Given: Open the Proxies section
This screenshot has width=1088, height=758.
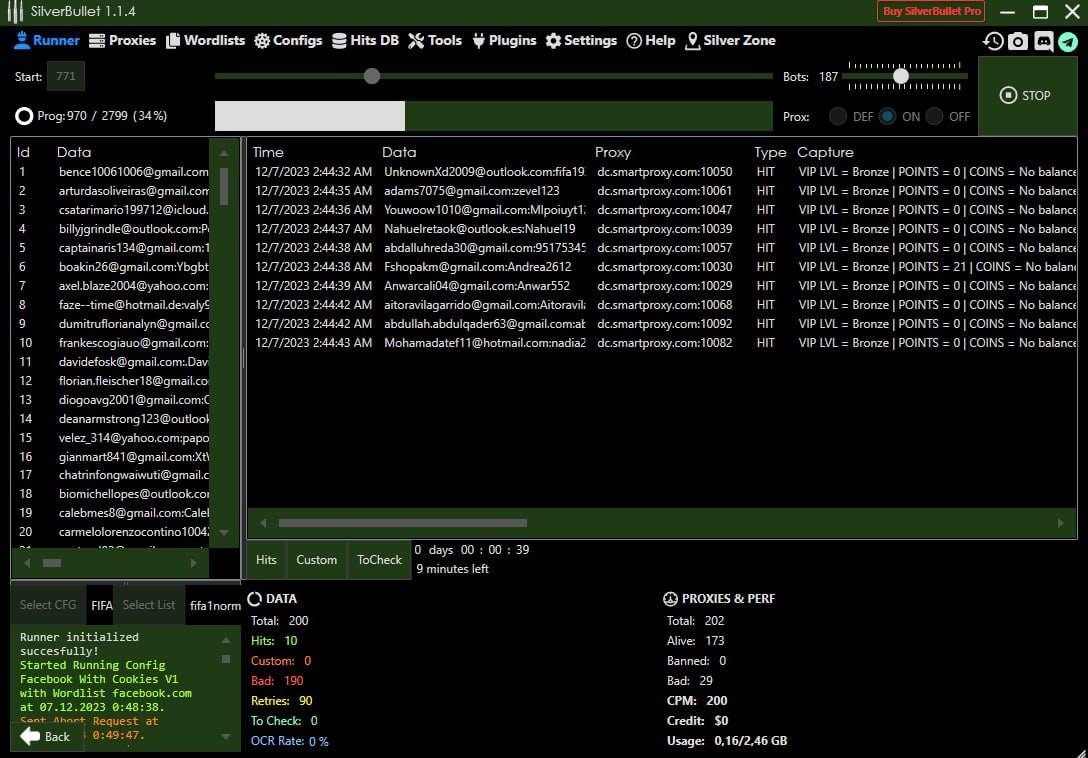Looking at the screenshot, I should [122, 40].
